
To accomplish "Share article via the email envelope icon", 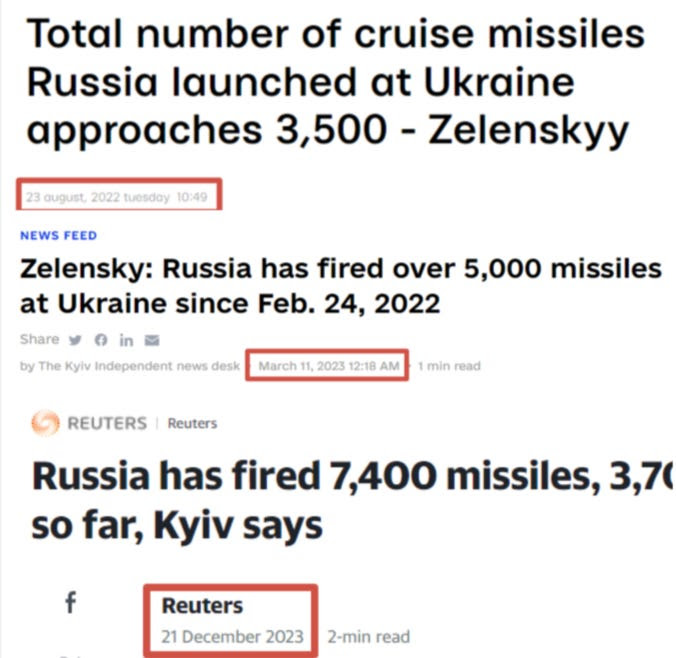I will [x=152, y=340].
